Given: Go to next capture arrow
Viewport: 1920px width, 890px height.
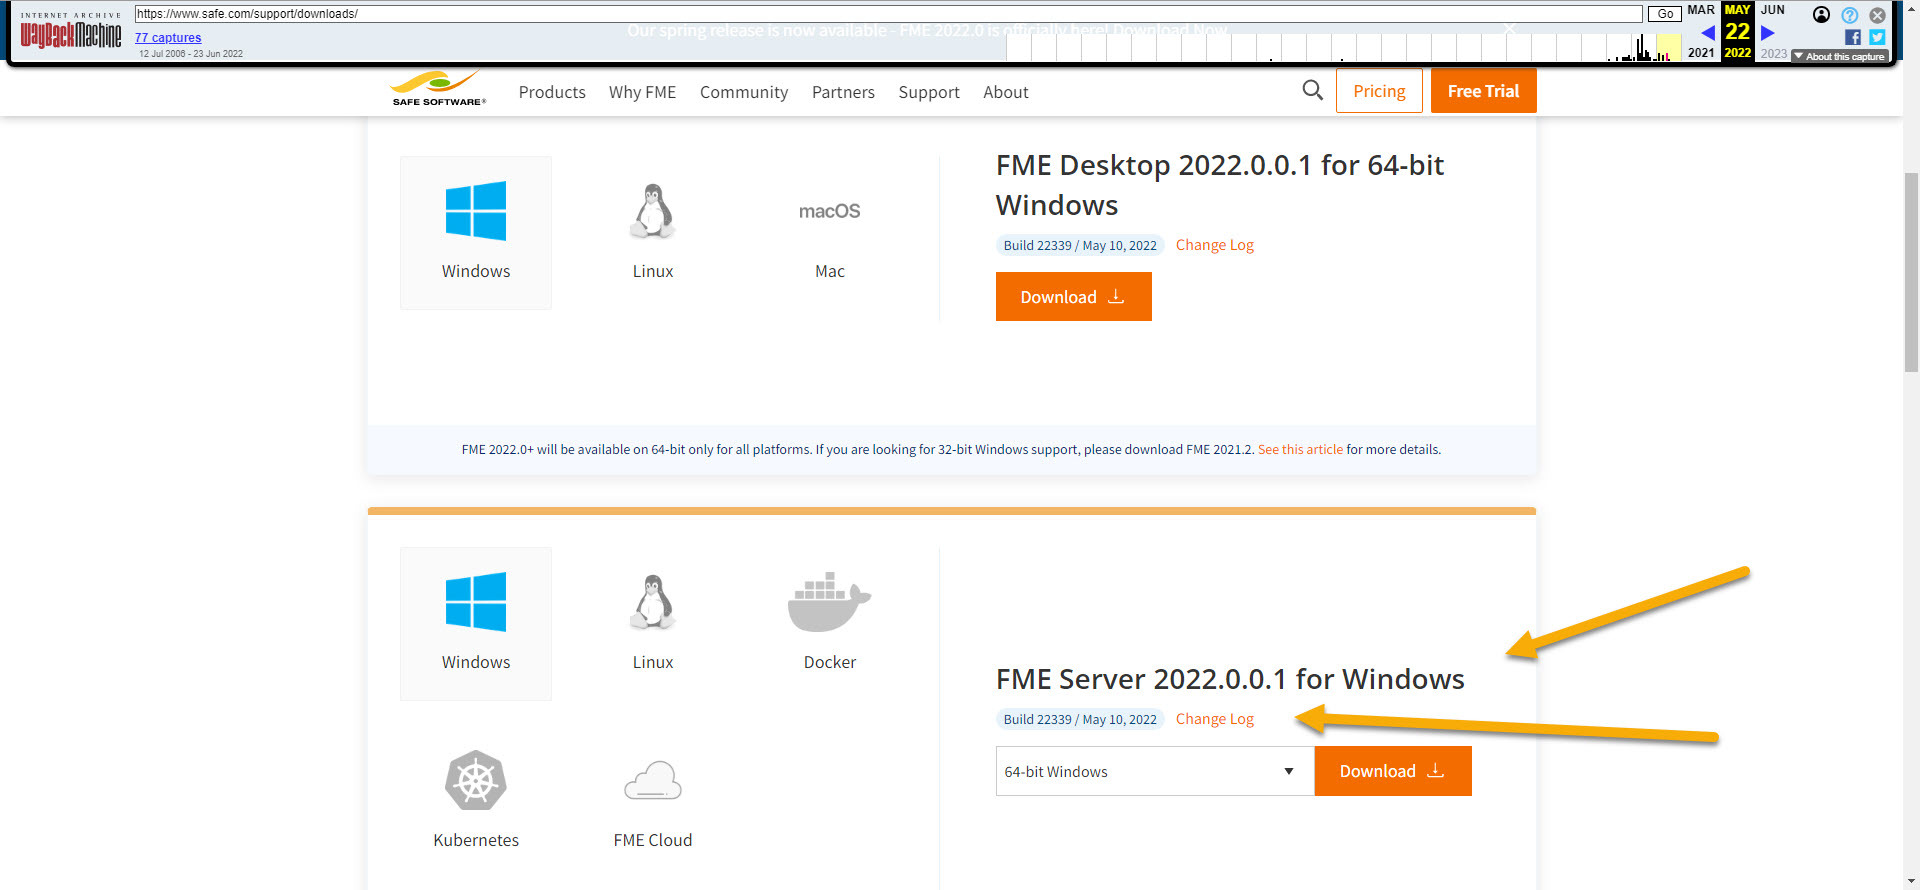Looking at the screenshot, I should 1767,33.
